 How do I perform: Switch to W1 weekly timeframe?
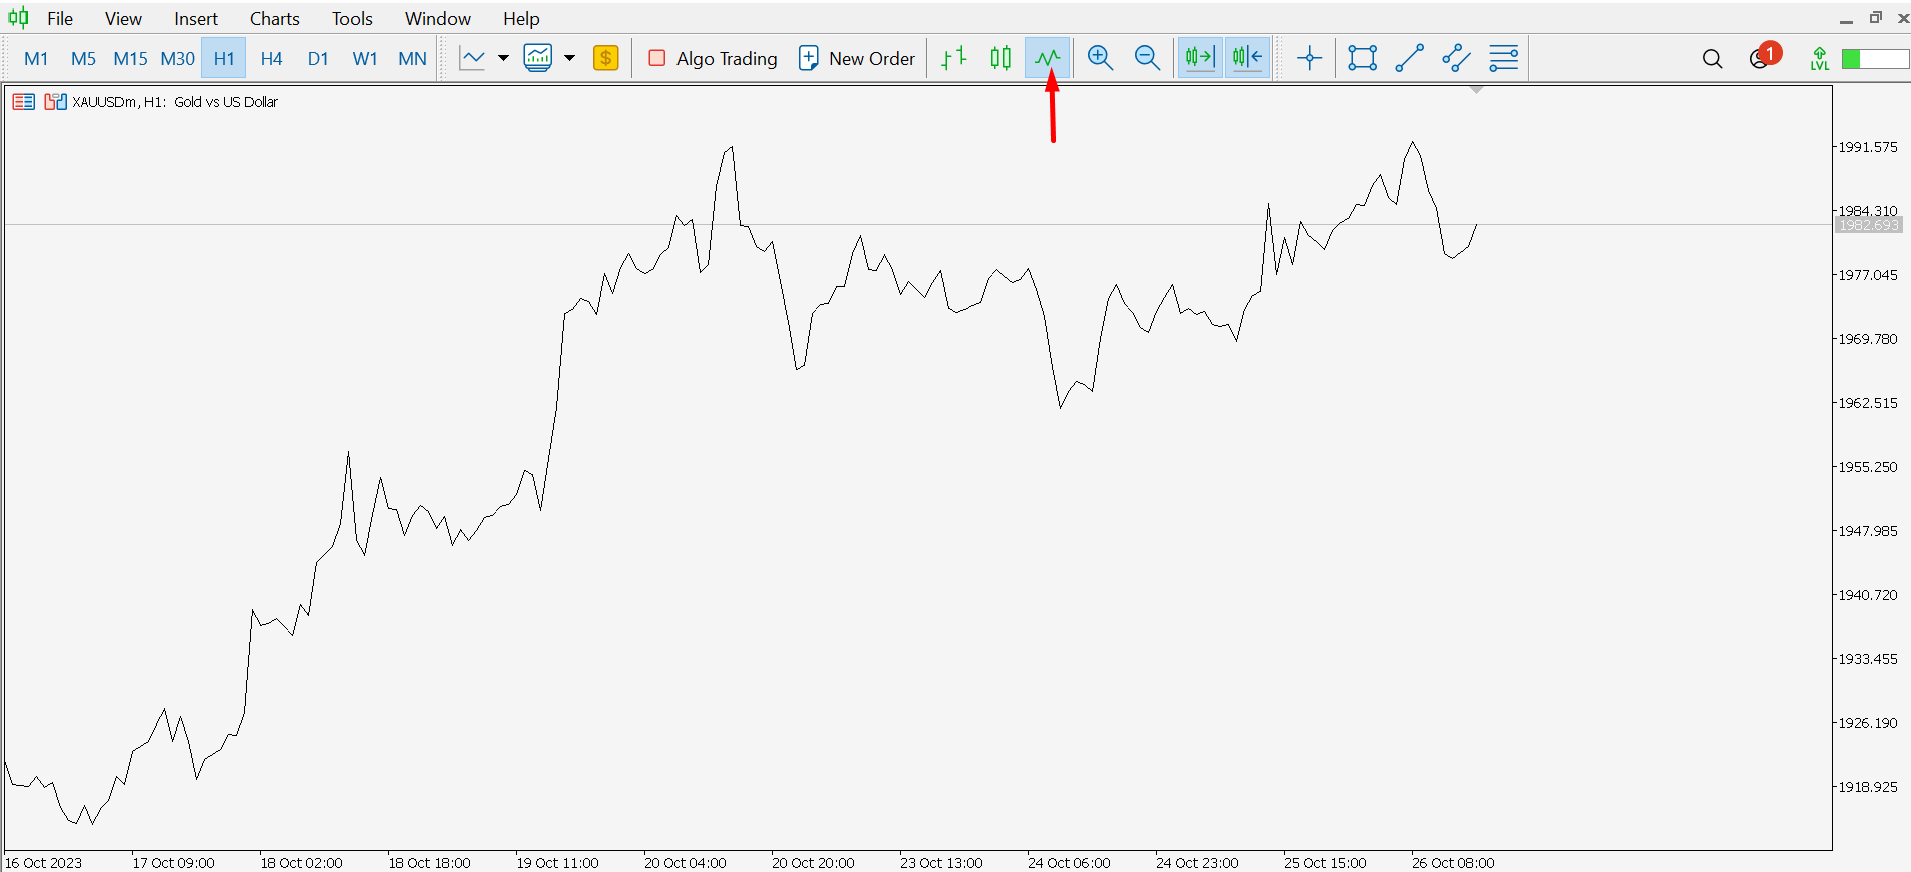(x=365, y=58)
